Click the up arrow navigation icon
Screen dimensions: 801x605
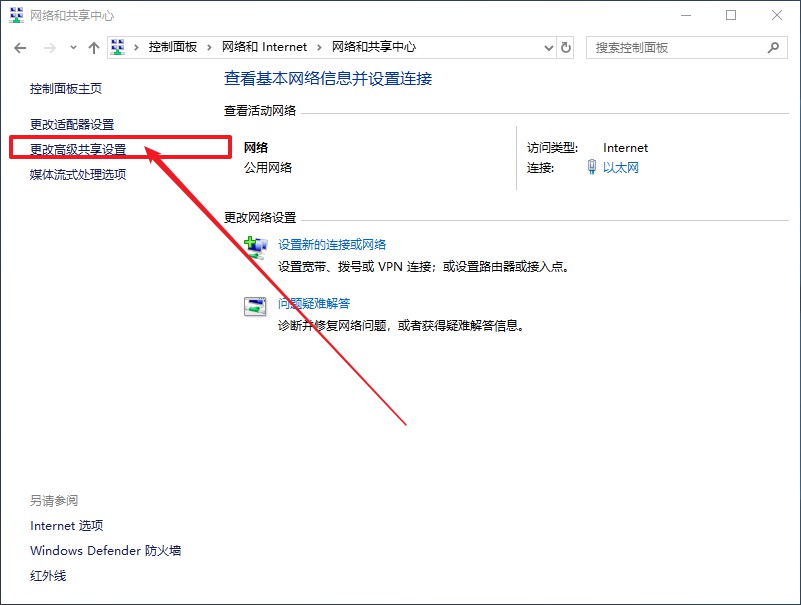[x=93, y=46]
